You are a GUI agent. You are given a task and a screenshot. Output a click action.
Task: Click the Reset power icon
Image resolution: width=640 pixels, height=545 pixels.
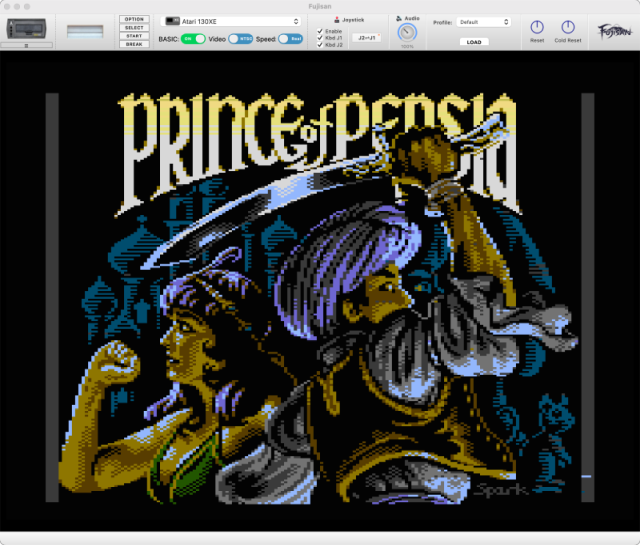click(537, 27)
